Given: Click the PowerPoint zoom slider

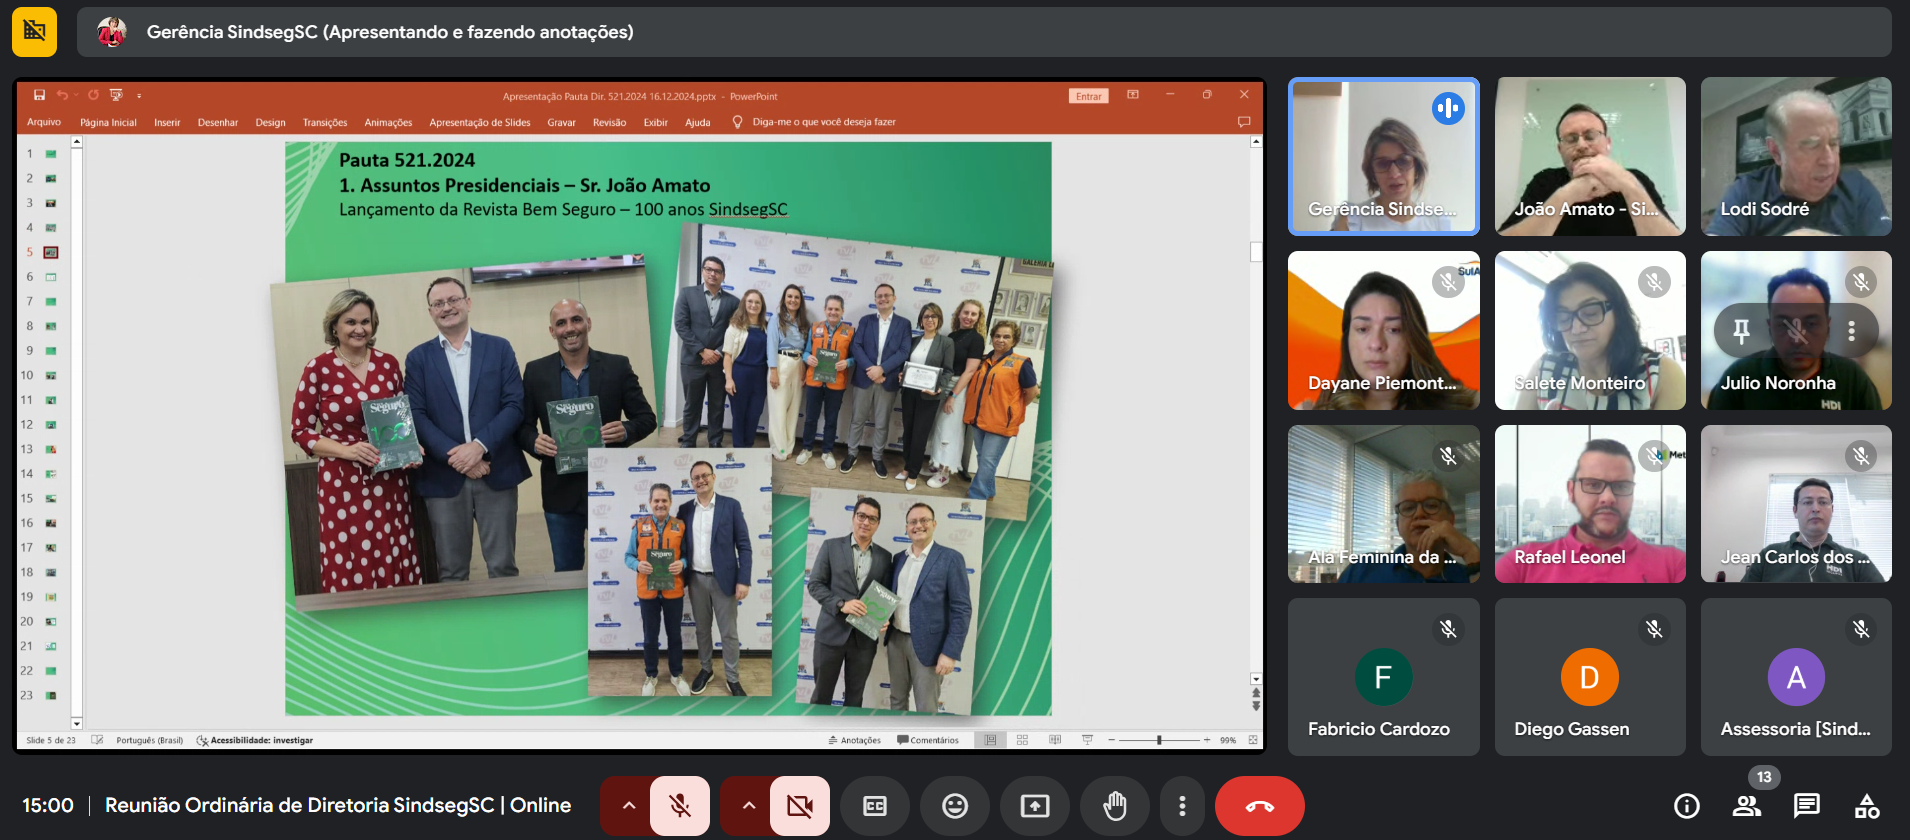Looking at the screenshot, I should pyautogui.click(x=1159, y=740).
